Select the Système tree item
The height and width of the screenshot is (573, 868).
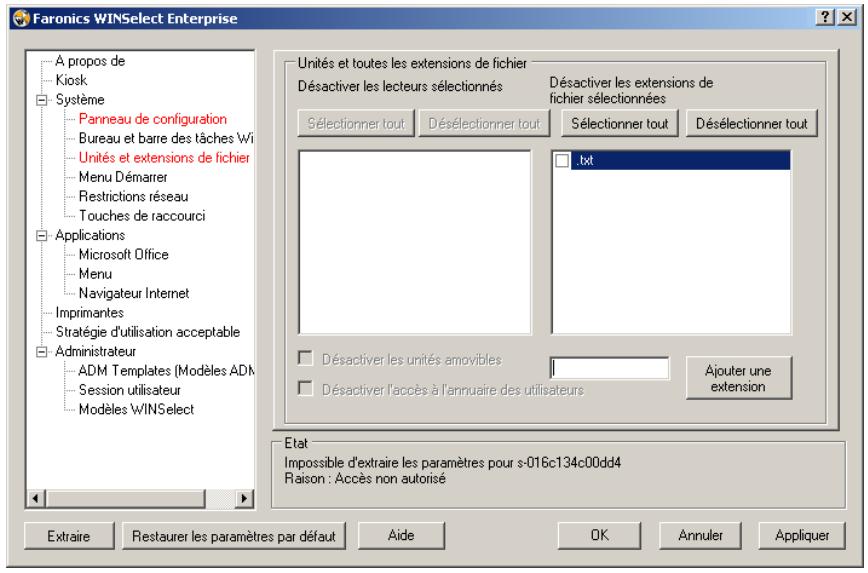80,100
